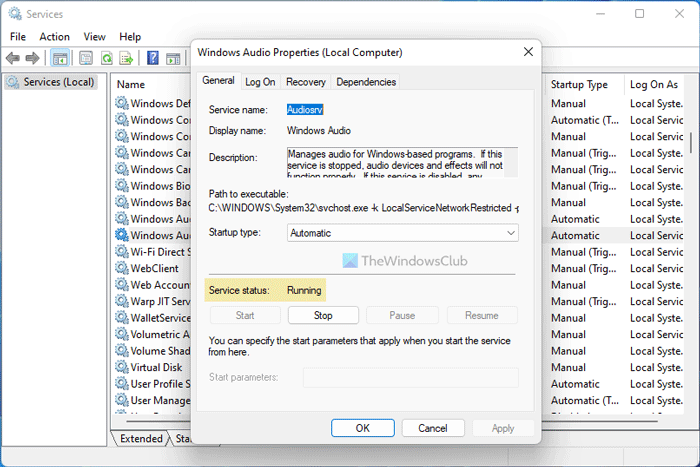Switch to the Extended view tab
Screen dimensions: 700x467
coord(141,438)
